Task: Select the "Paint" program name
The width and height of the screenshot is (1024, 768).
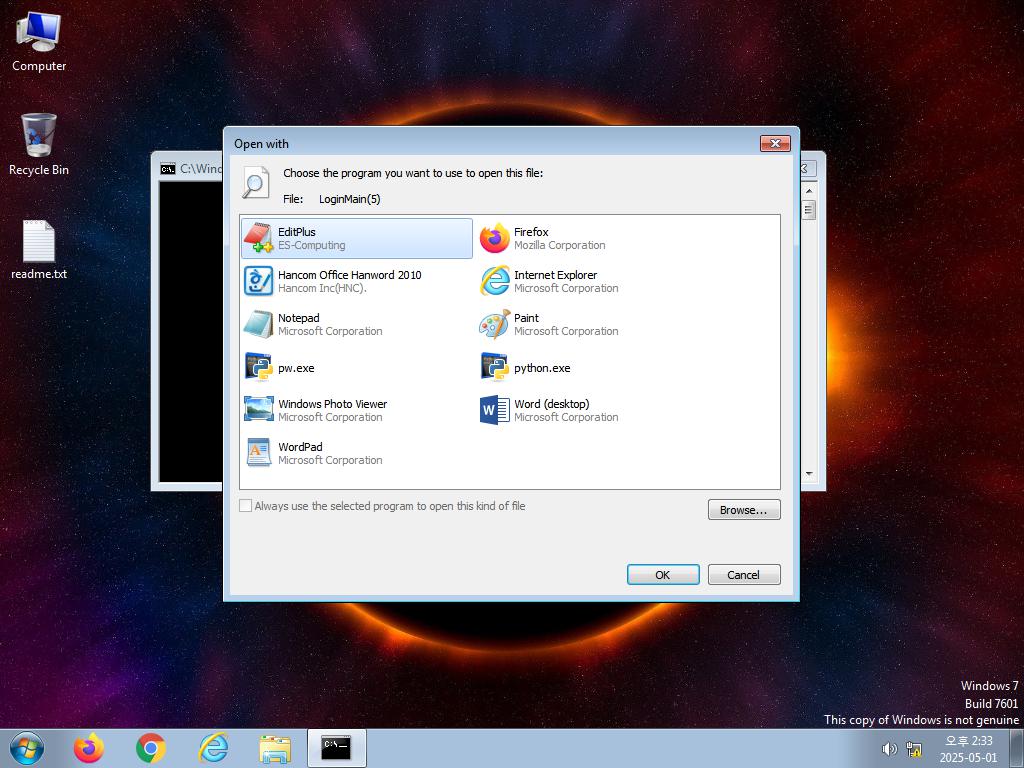Action: [x=526, y=318]
